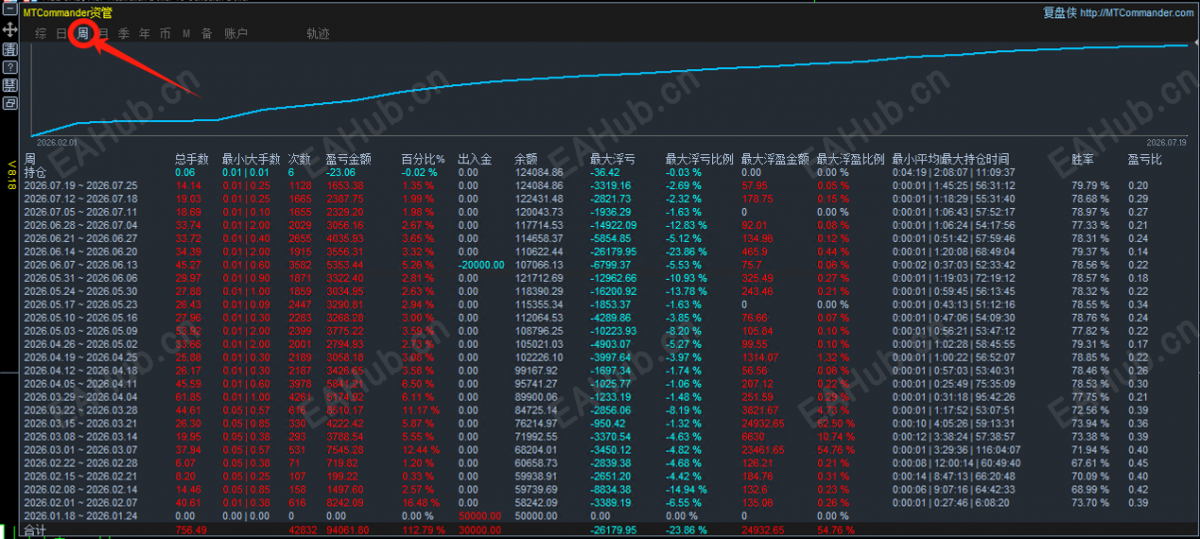Click the 最大浮盈金额 column header
The image size is (1200, 539).
click(x=775, y=159)
